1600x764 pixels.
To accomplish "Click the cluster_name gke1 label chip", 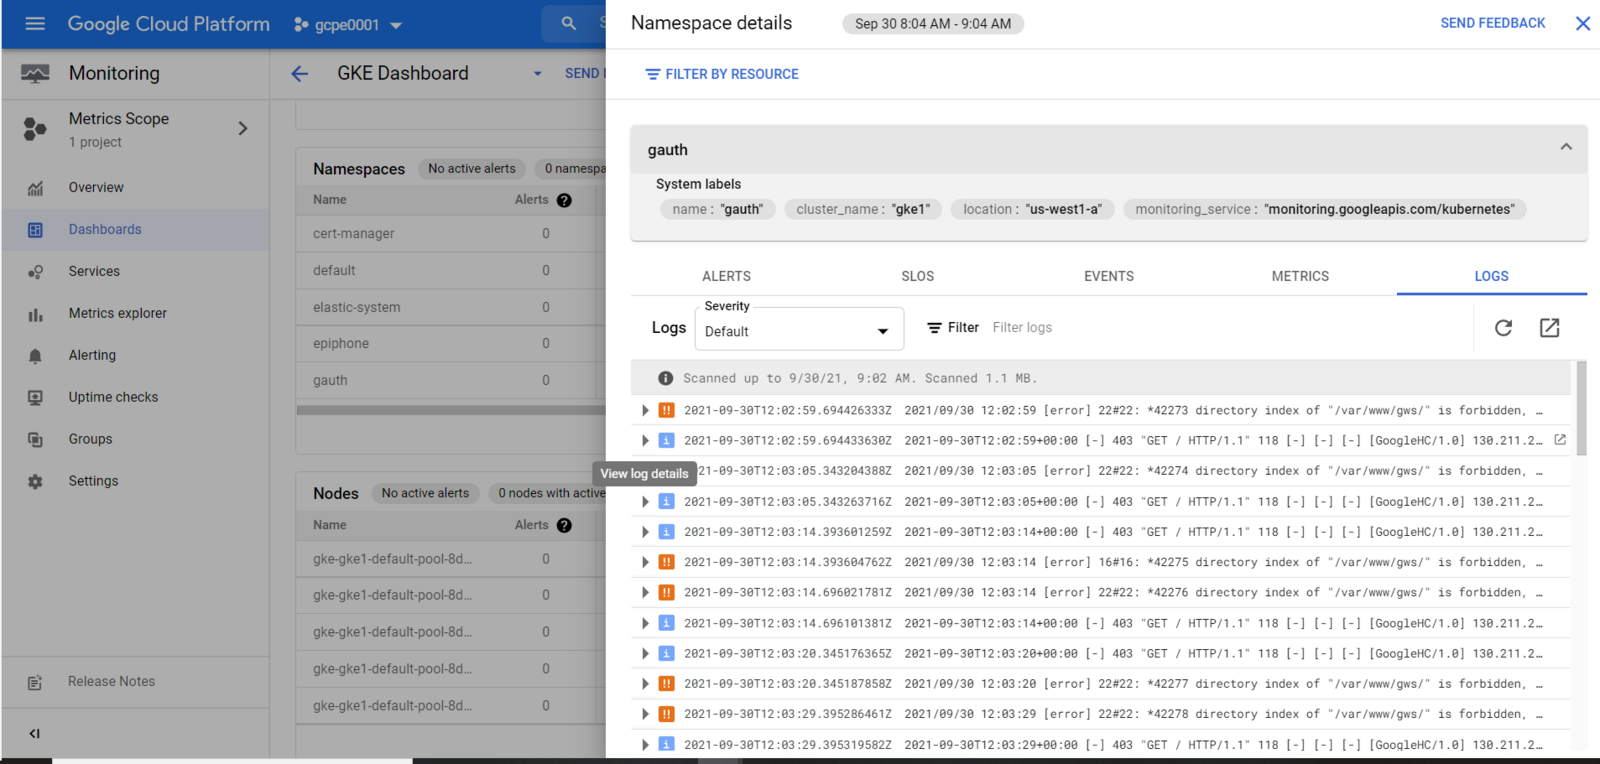I will 863,209.
